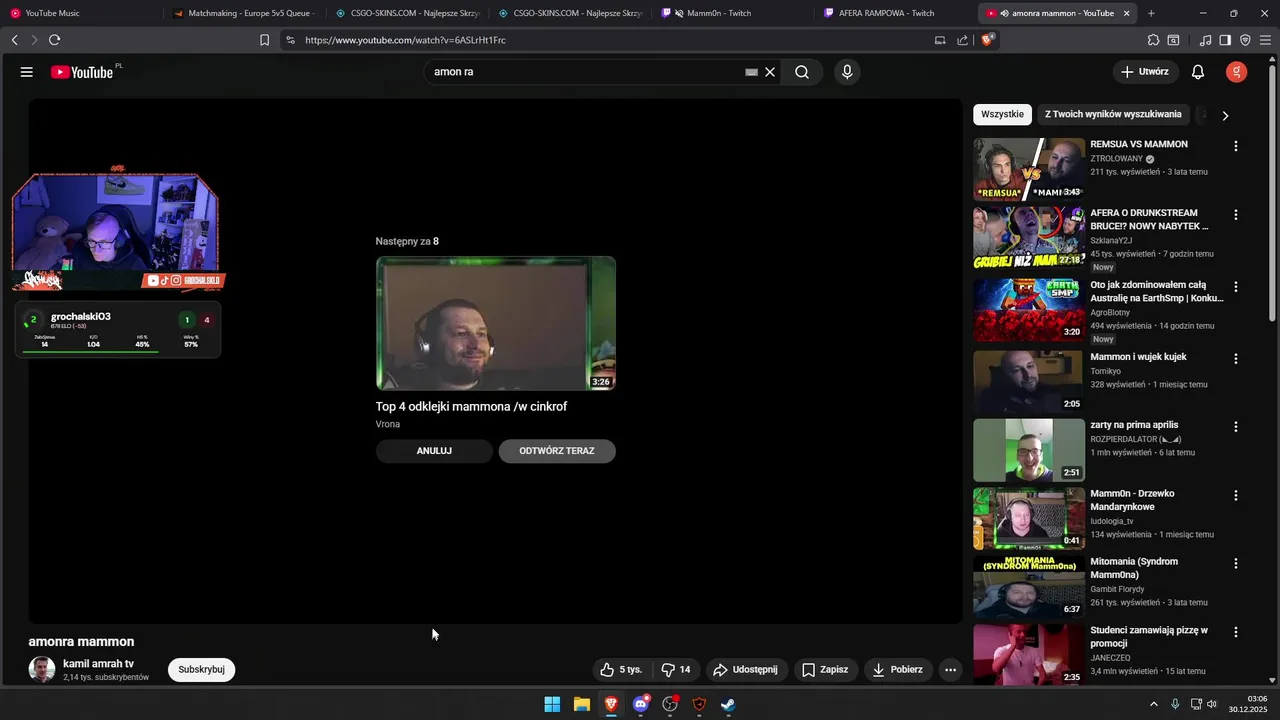Dislike the video (14)
Image resolution: width=1280 pixels, height=720 pixels.
[x=676, y=669]
